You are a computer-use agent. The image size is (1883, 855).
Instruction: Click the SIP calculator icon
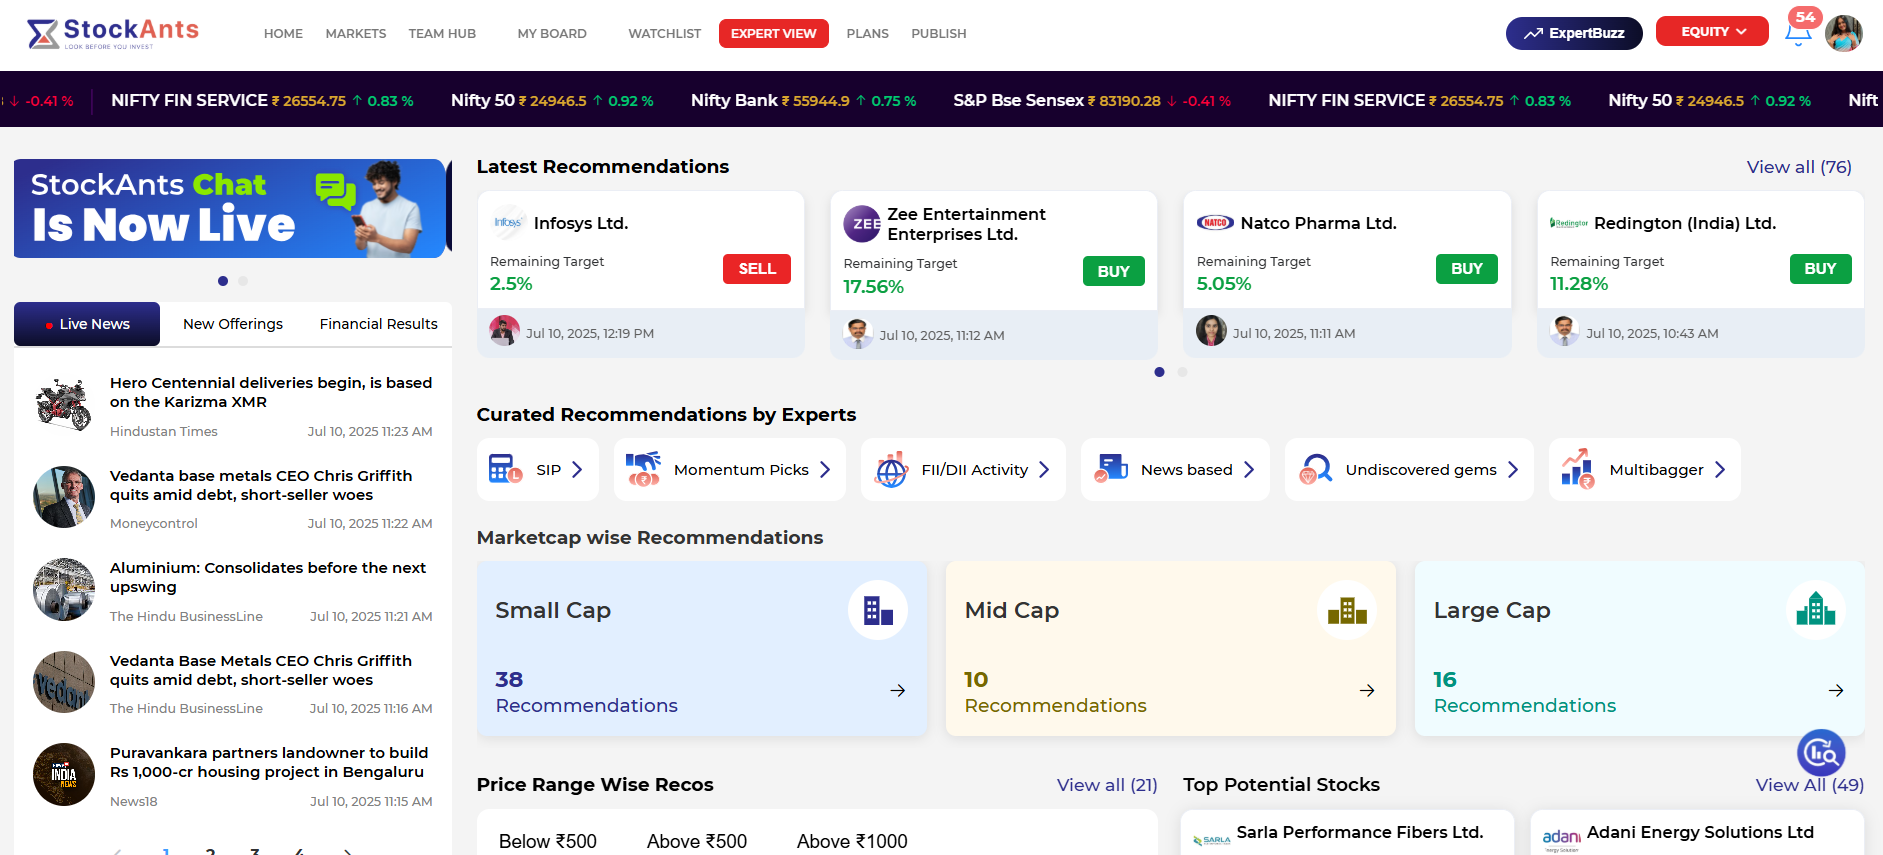click(505, 469)
